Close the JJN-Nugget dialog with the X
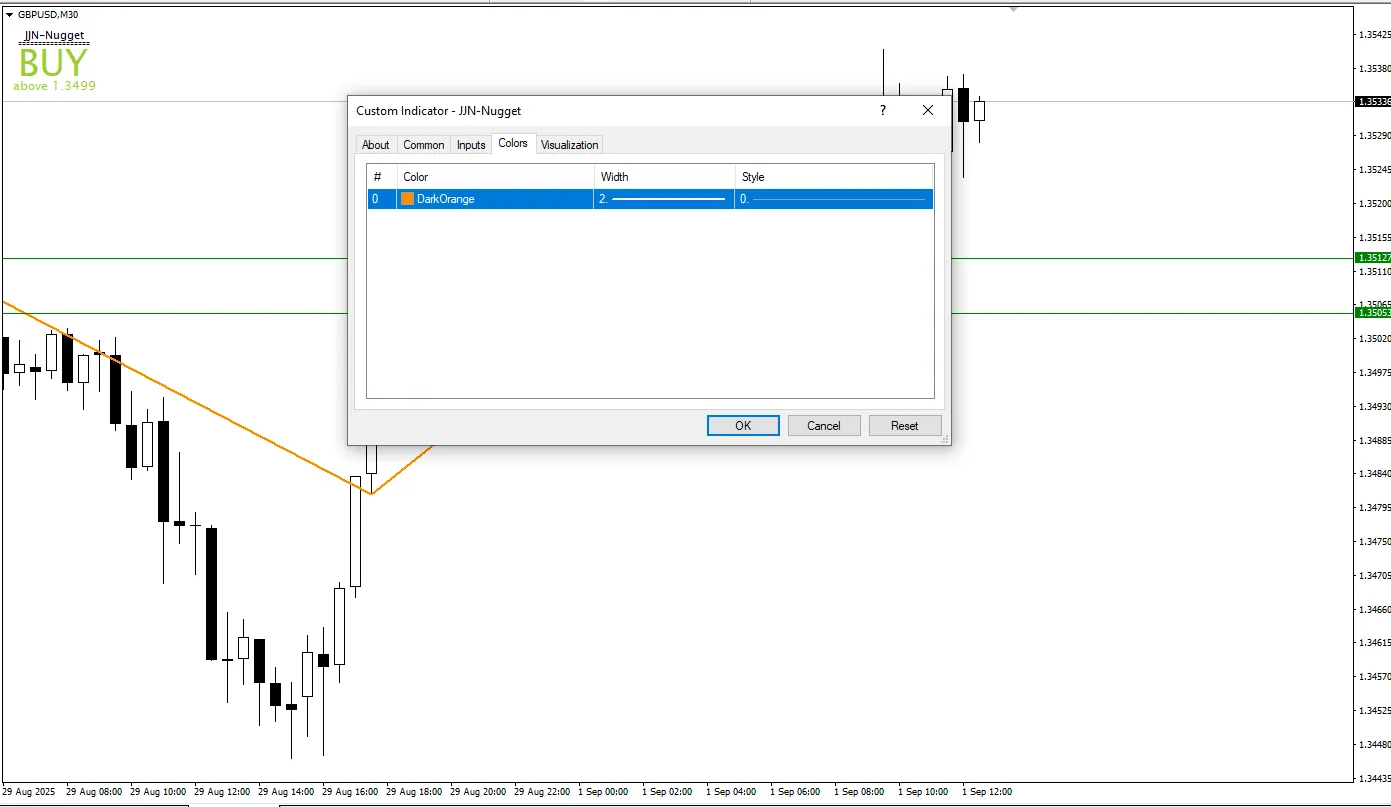Screen dimensions: 1391x807 click(x=927, y=111)
